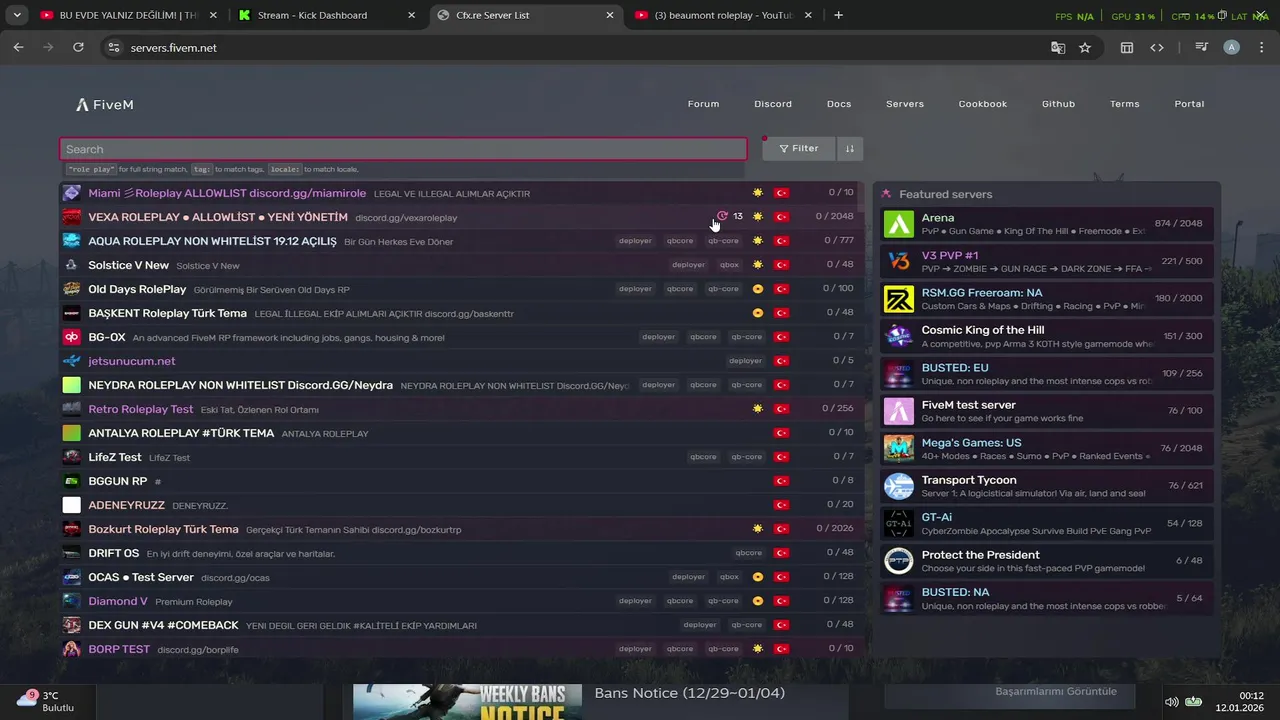
Task: Switch to the beaumont roleplay YouTube tab
Action: pos(724,15)
